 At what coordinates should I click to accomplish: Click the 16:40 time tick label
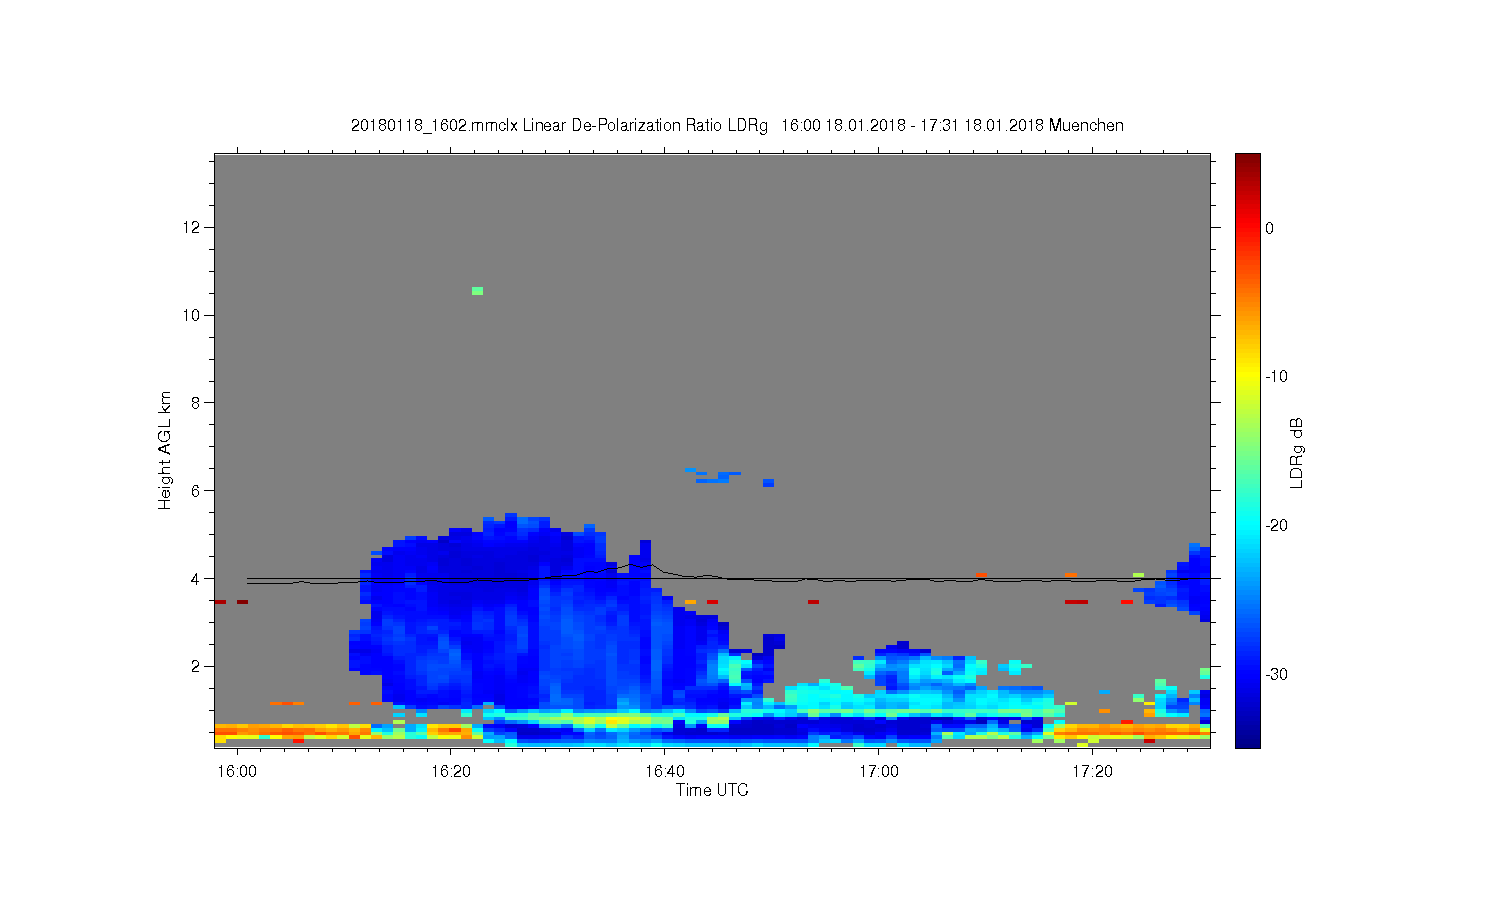[x=665, y=772]
